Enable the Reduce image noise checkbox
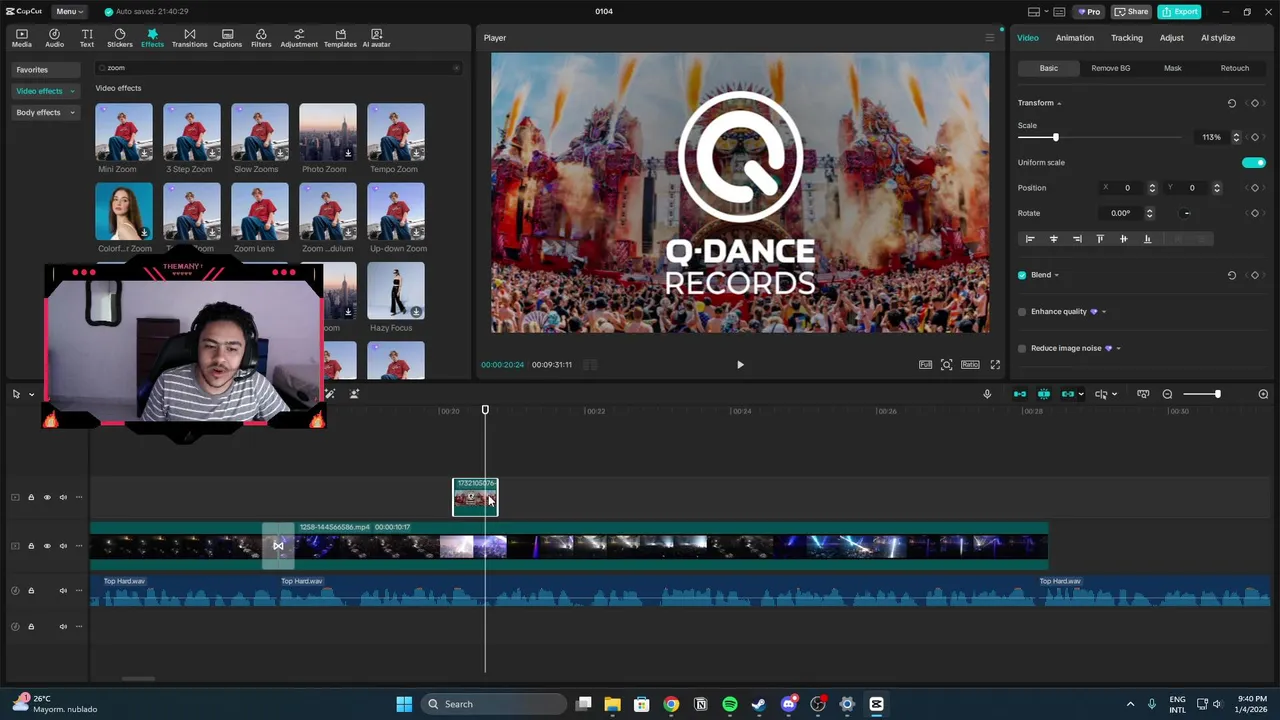The height and width of the screenshot is (720, 1280). (1022, 348)
